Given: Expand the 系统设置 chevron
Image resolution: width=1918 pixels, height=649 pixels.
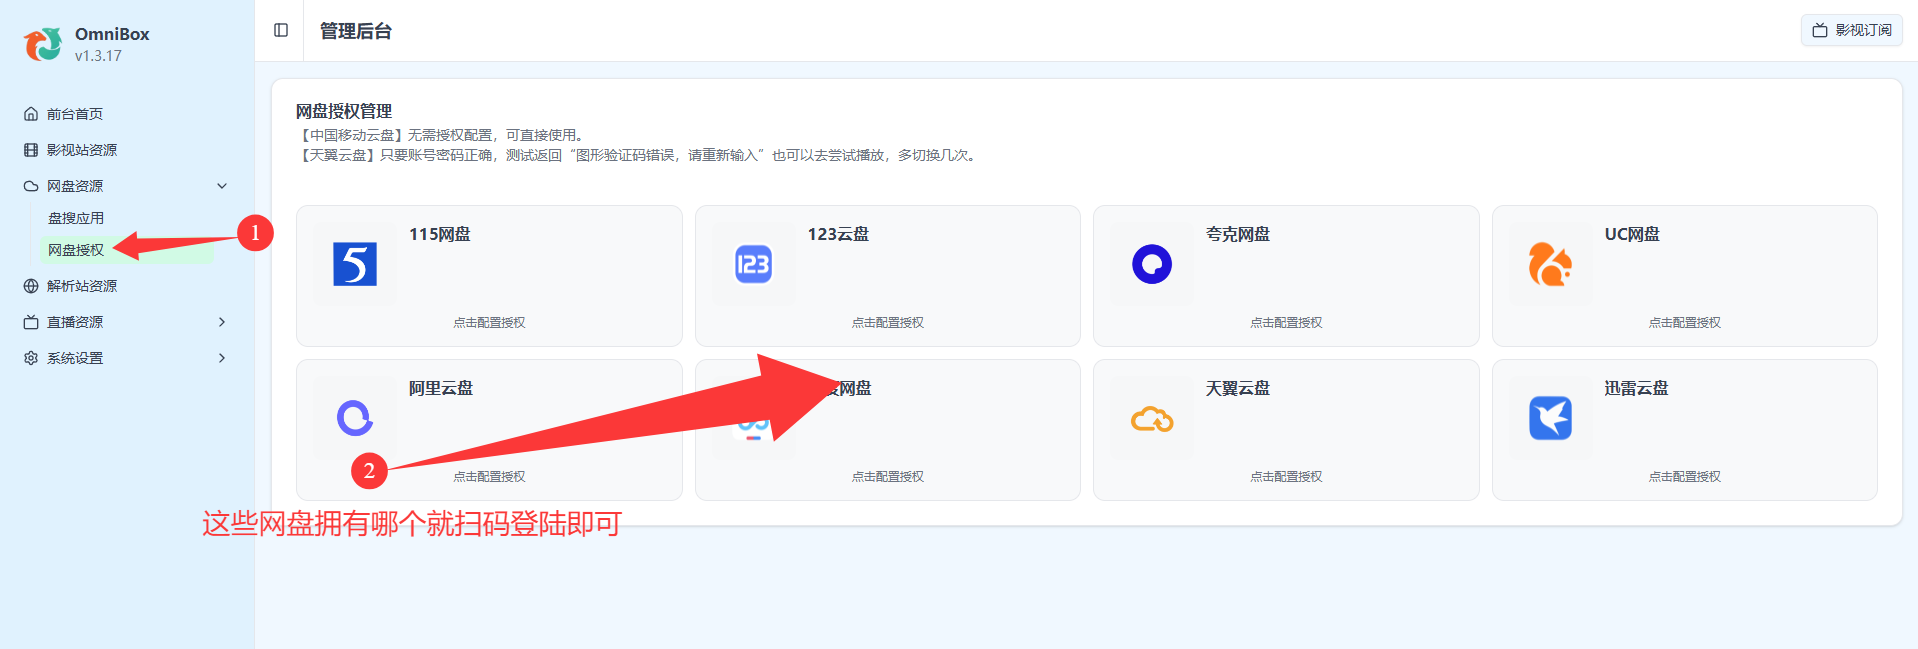Looking at the screenshot, I should coord(222,358).
